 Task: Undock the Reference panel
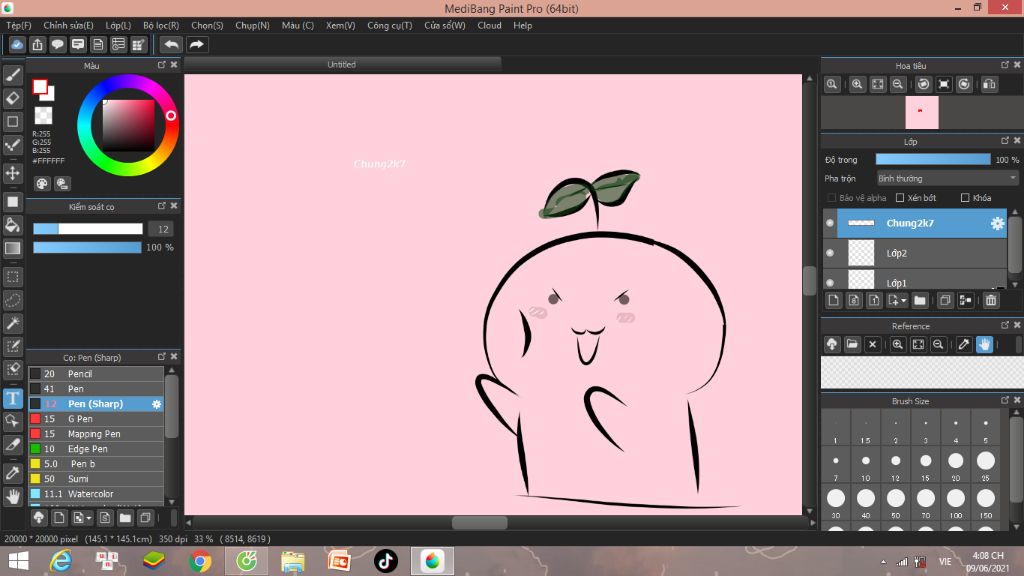click(x=1004, y=325)
